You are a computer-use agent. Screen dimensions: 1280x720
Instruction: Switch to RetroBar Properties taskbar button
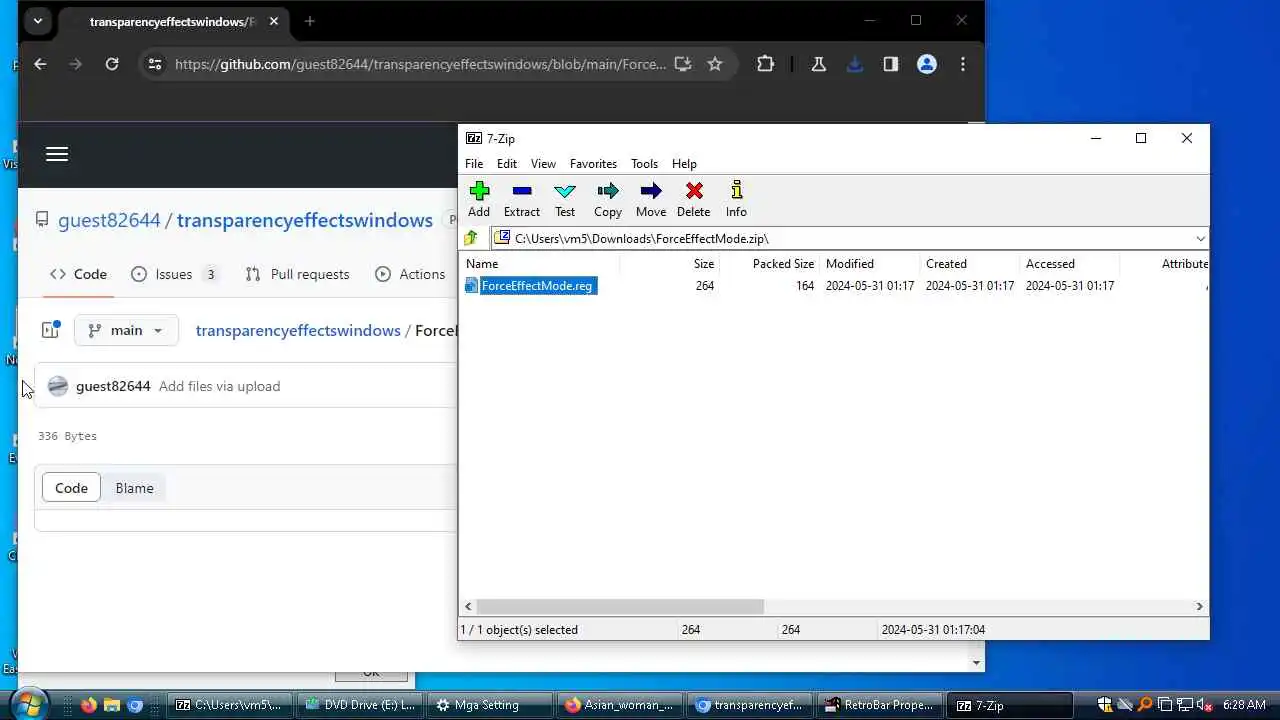[880, 705]
